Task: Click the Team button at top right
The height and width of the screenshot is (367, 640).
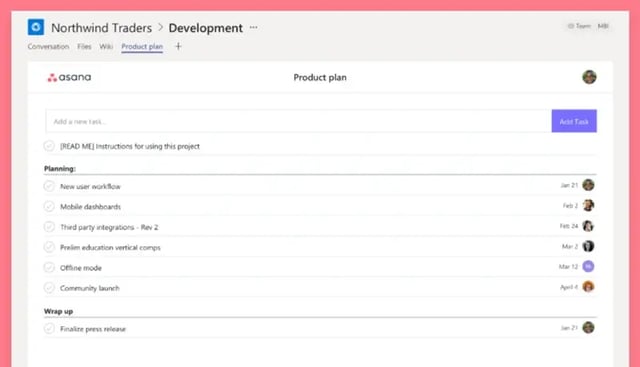Action: pos(580,26)
